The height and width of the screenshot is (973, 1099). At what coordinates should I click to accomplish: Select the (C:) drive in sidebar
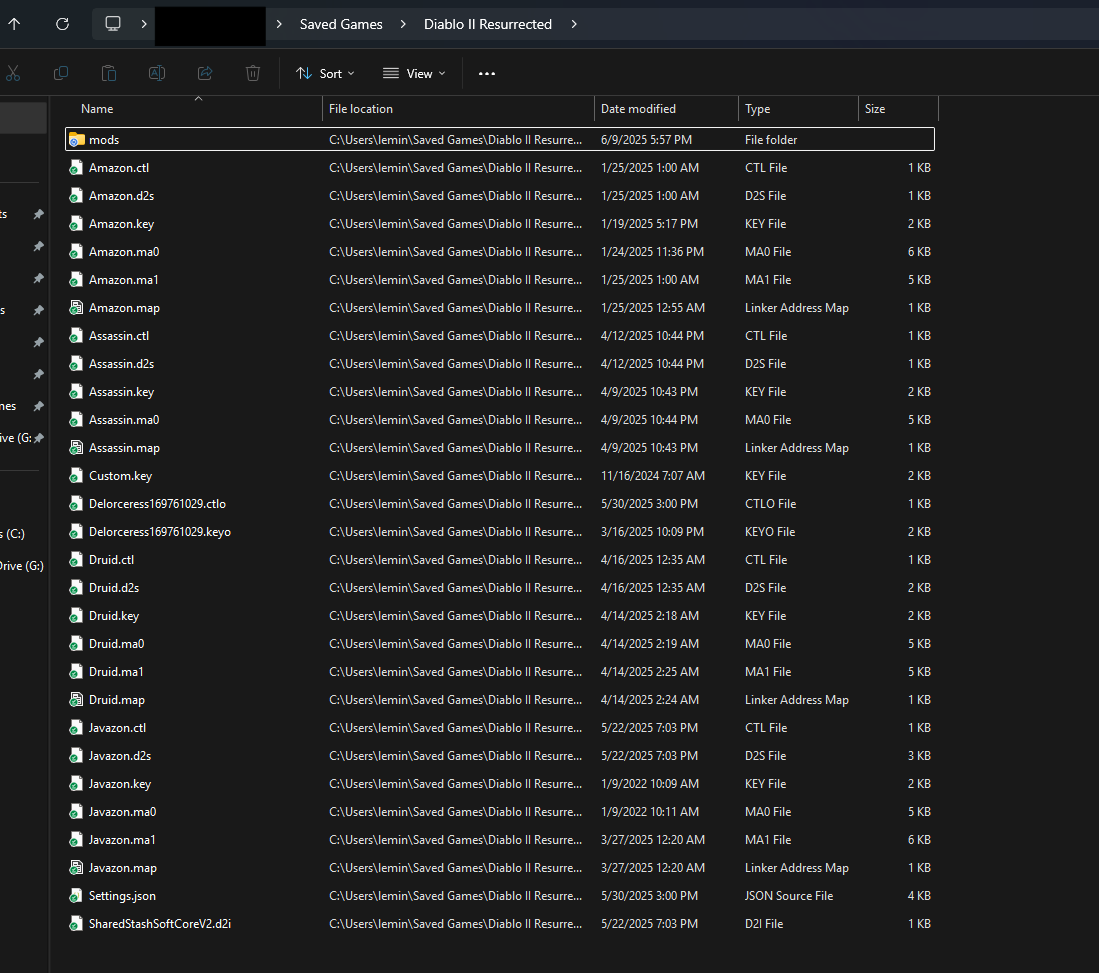point(13,533)
